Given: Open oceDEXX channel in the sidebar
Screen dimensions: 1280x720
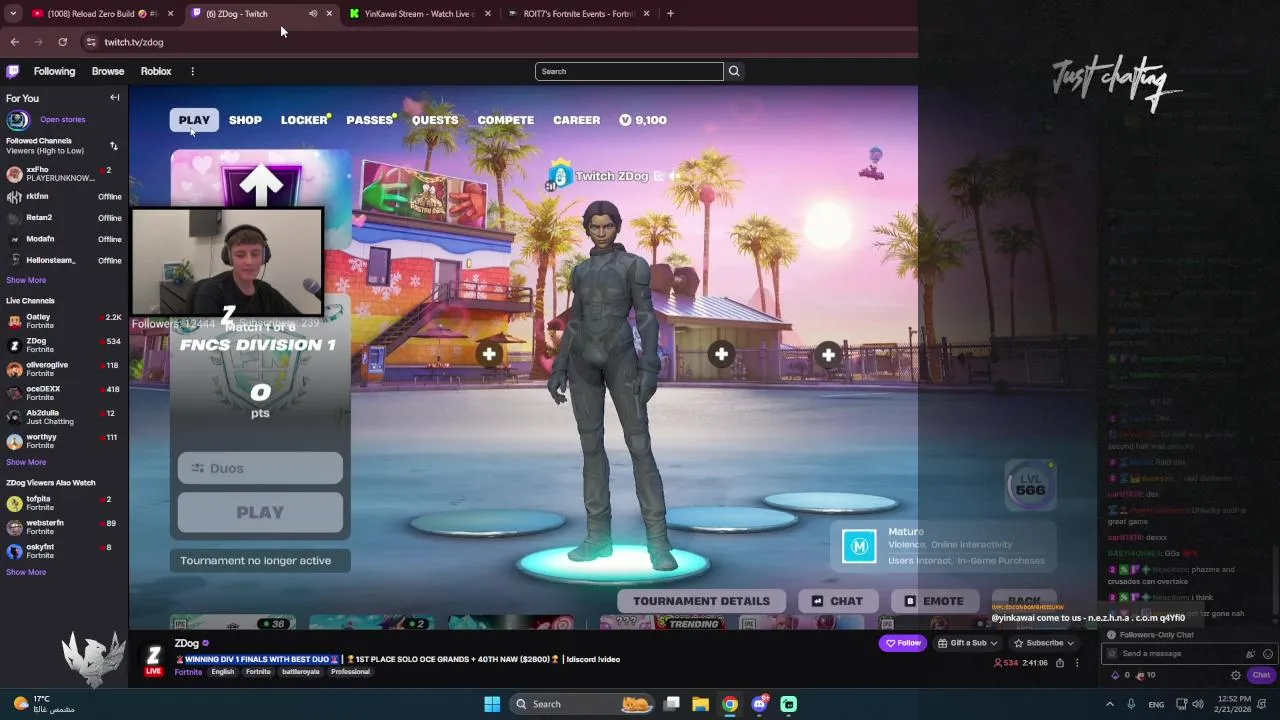Looking at the screenshot, I should click(x=64, y=393).
